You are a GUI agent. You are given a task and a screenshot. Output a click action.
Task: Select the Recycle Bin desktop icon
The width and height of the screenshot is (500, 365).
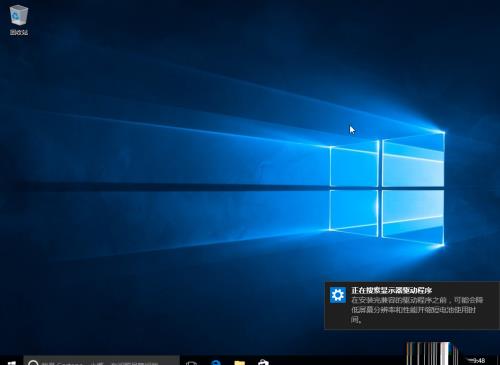pos(19,19)
